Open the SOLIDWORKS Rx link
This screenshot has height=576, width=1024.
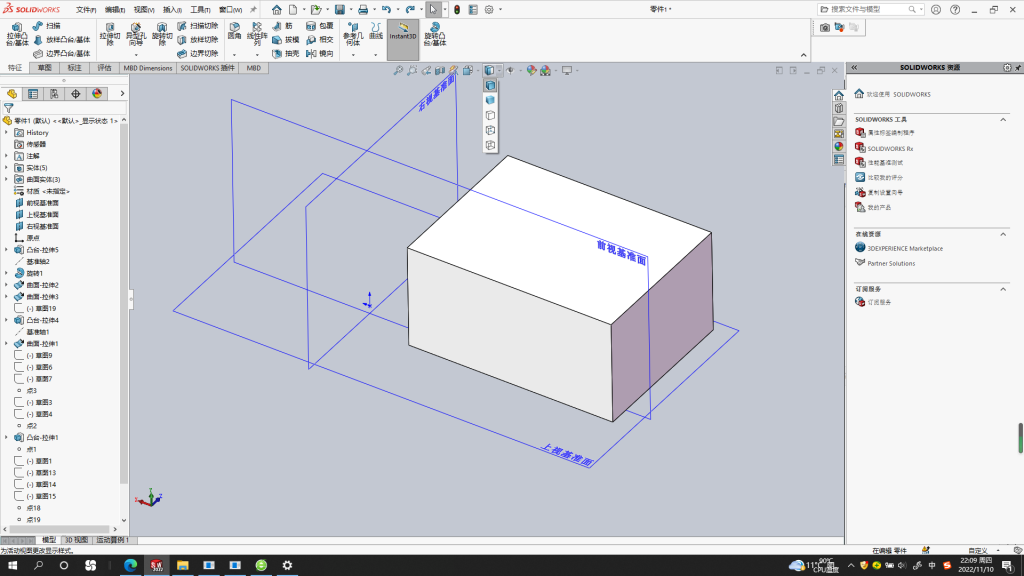[890, 149]
